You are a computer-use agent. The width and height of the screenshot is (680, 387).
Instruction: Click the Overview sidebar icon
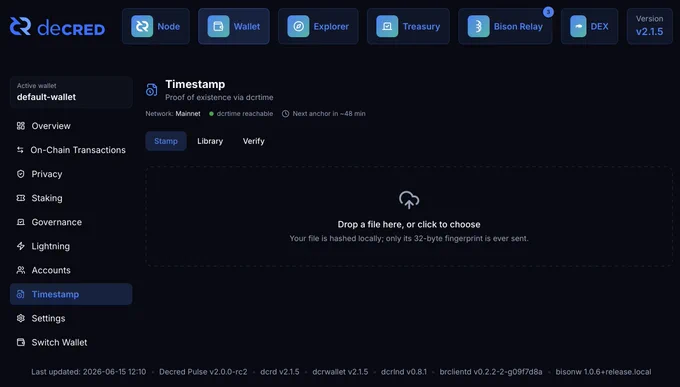coord(20,126)
